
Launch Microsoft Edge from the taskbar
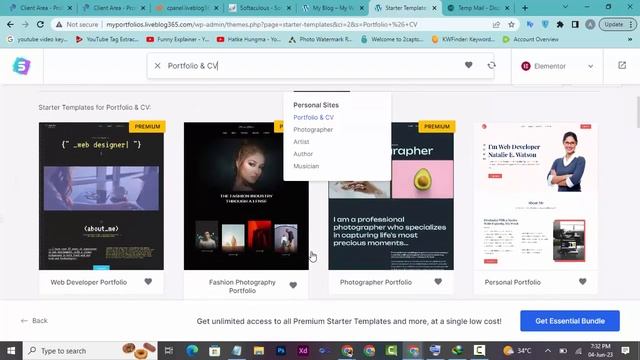point(192,351)
